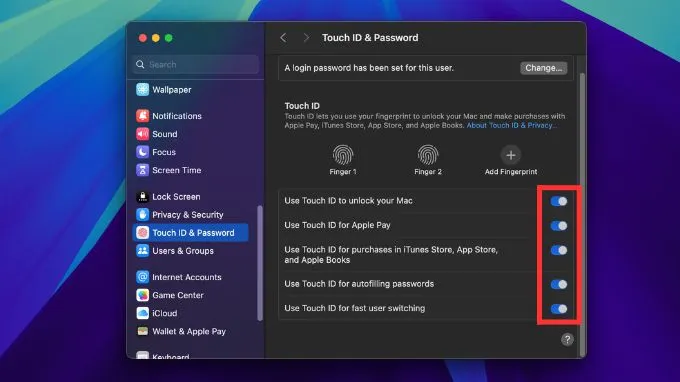Open Lock Screen icon in sidebar
The image size is (680, 382).
142,196
